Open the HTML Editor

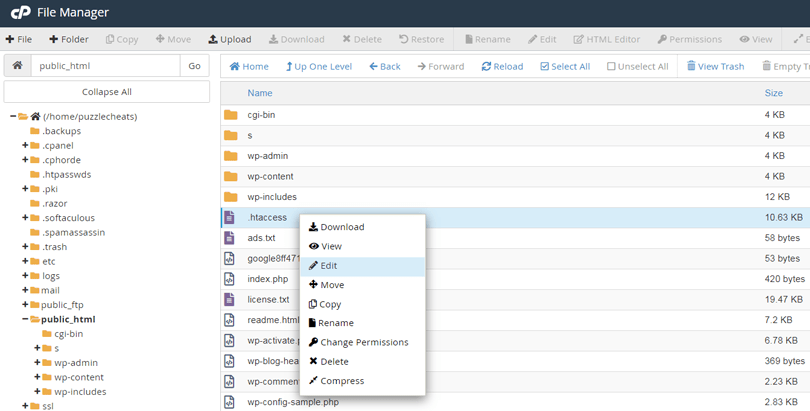(606, 39)
